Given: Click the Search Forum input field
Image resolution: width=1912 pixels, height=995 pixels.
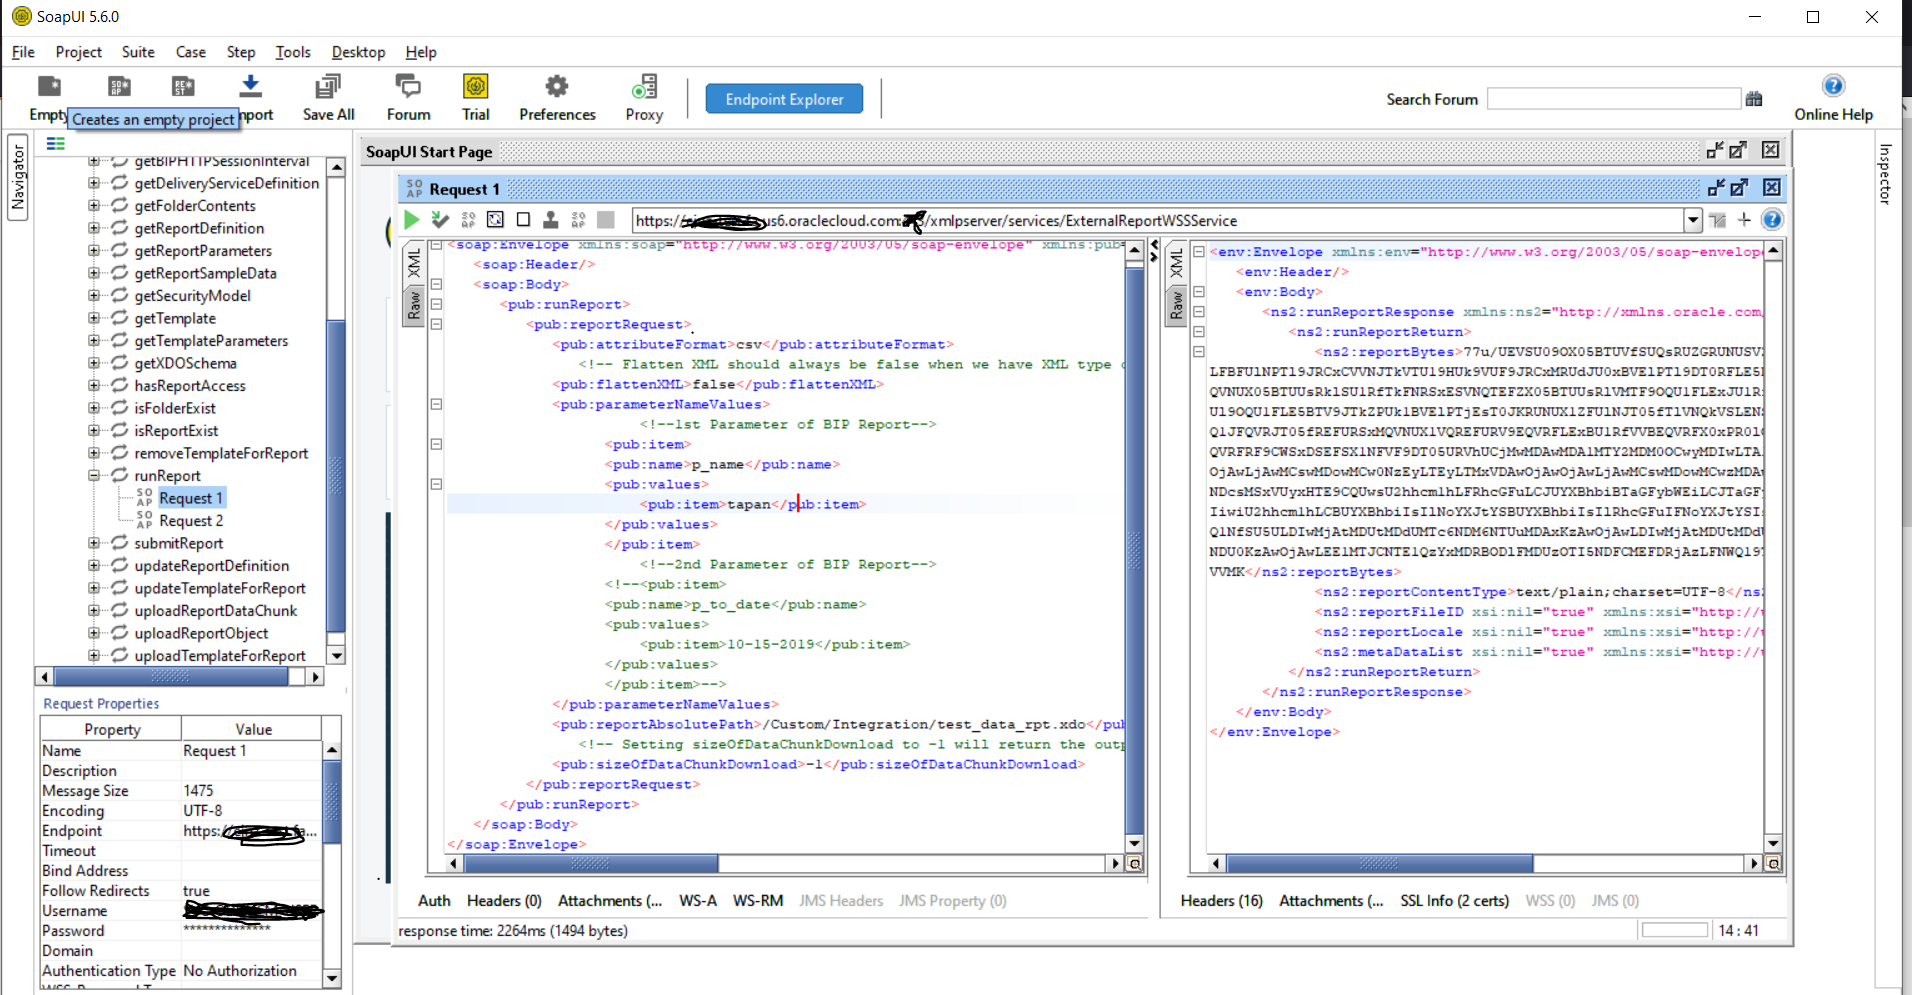Looking at the screenshot, I should tap(1613, 98).
